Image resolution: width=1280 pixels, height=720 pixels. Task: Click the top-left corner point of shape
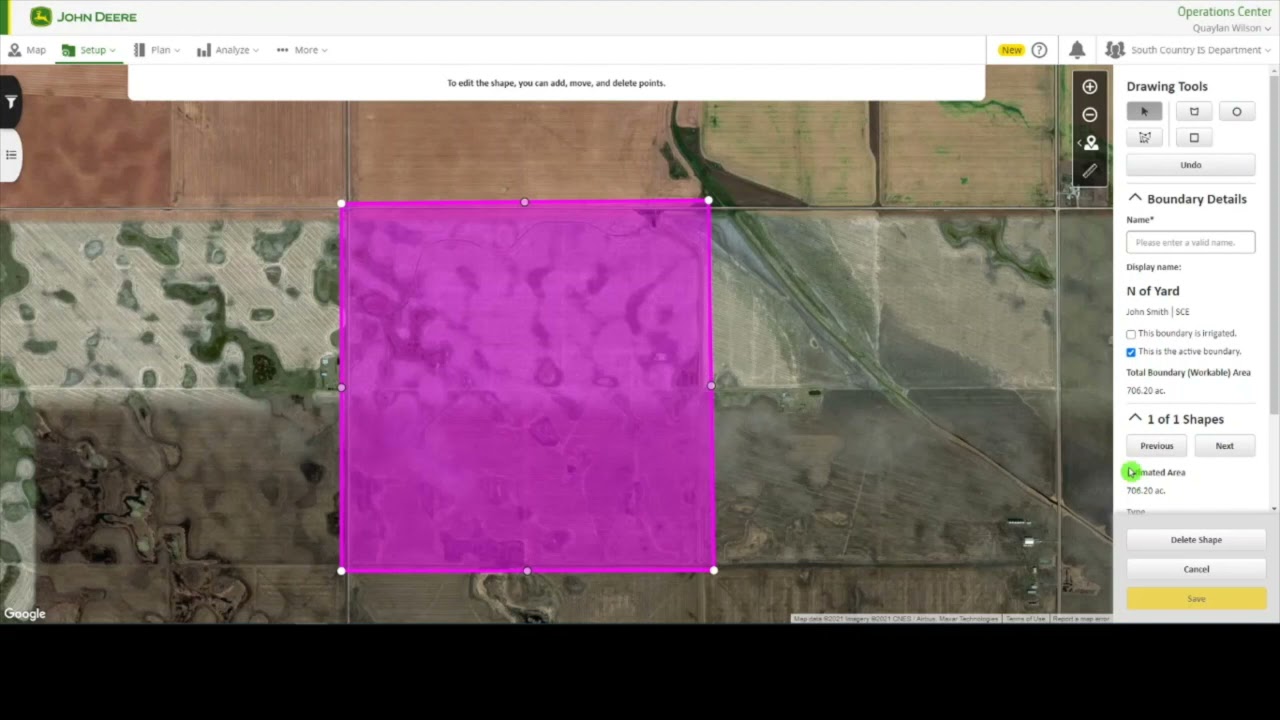342,204
